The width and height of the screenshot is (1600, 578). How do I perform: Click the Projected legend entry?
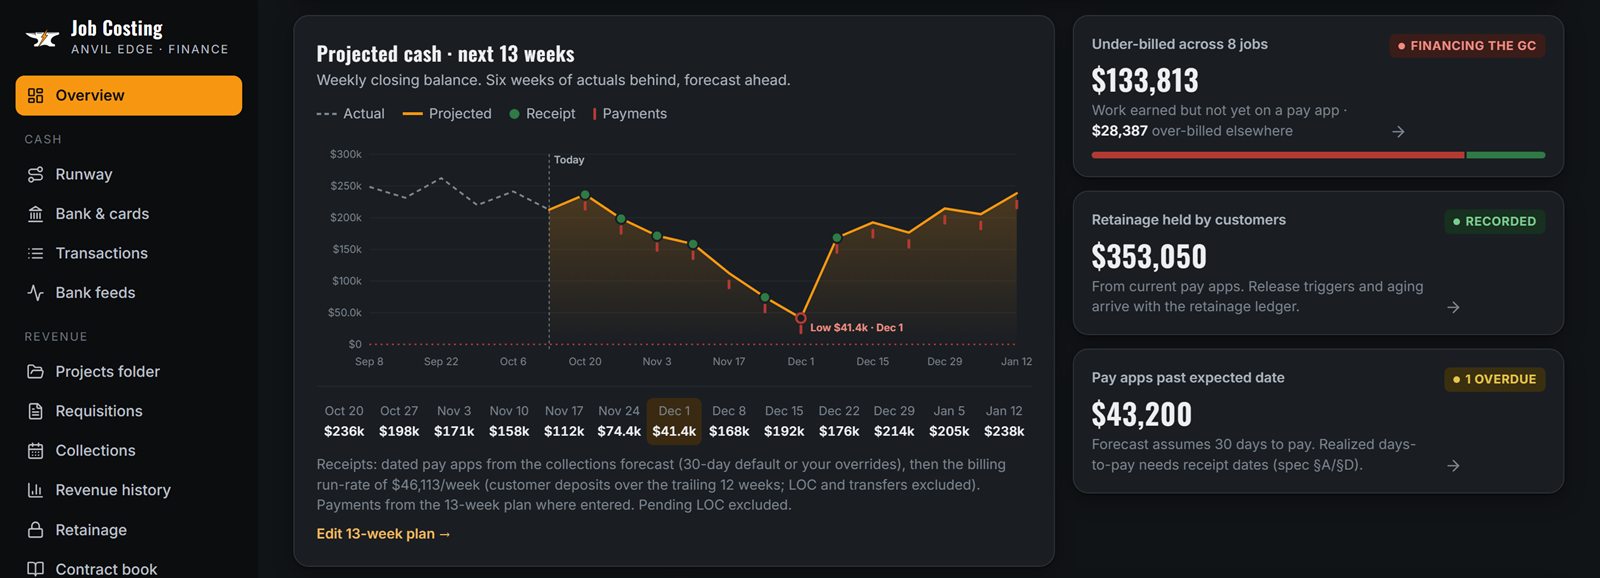447,114
